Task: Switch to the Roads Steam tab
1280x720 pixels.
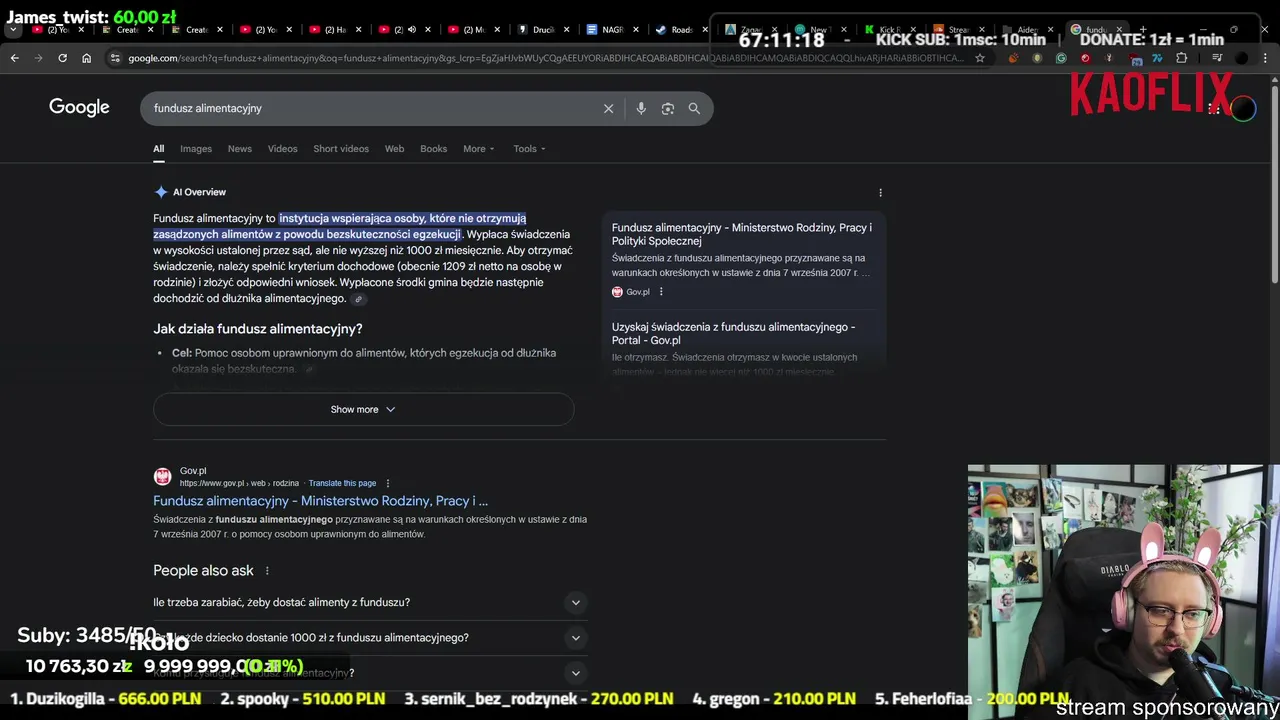Action: [x=681, y=30]
